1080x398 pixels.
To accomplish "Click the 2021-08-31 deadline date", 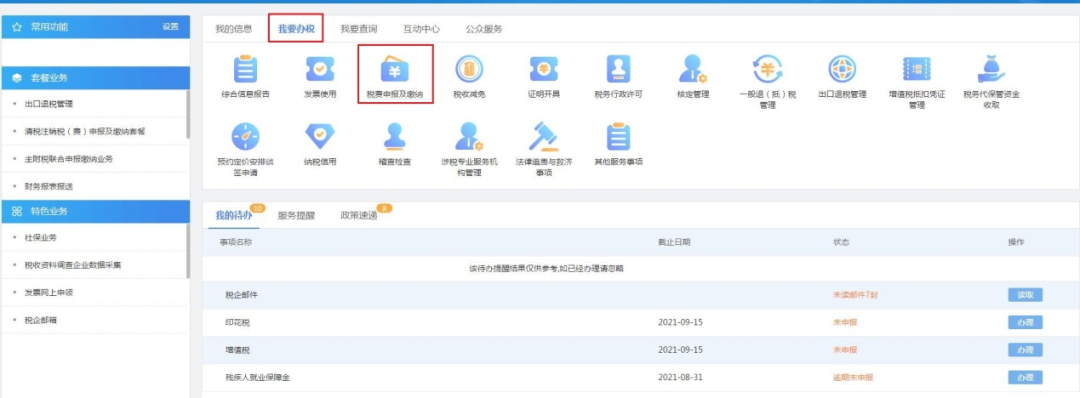I will coord(681,377).
